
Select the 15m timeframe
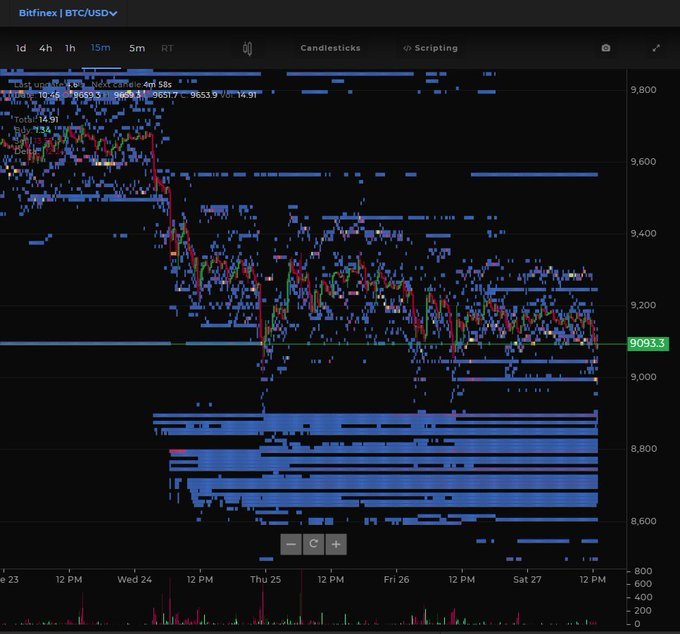101,48
